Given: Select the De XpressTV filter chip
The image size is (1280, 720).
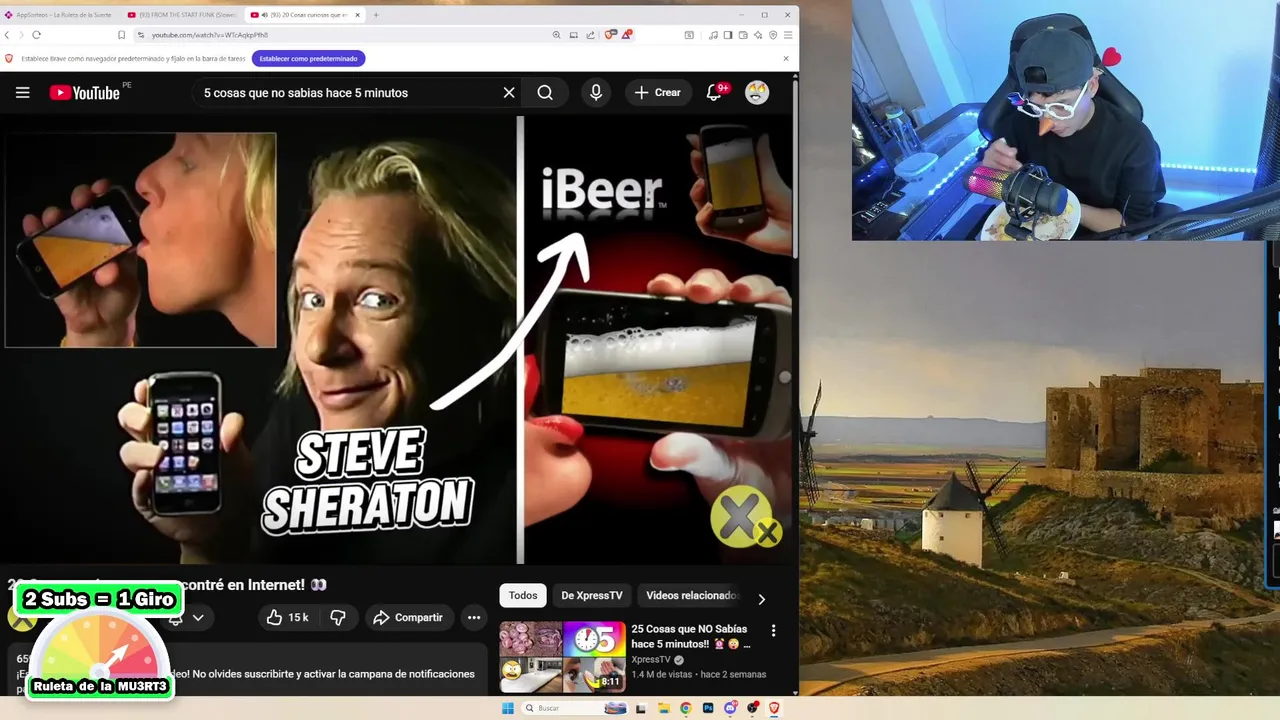Looking at the screenshot, I should click(592, 596).
